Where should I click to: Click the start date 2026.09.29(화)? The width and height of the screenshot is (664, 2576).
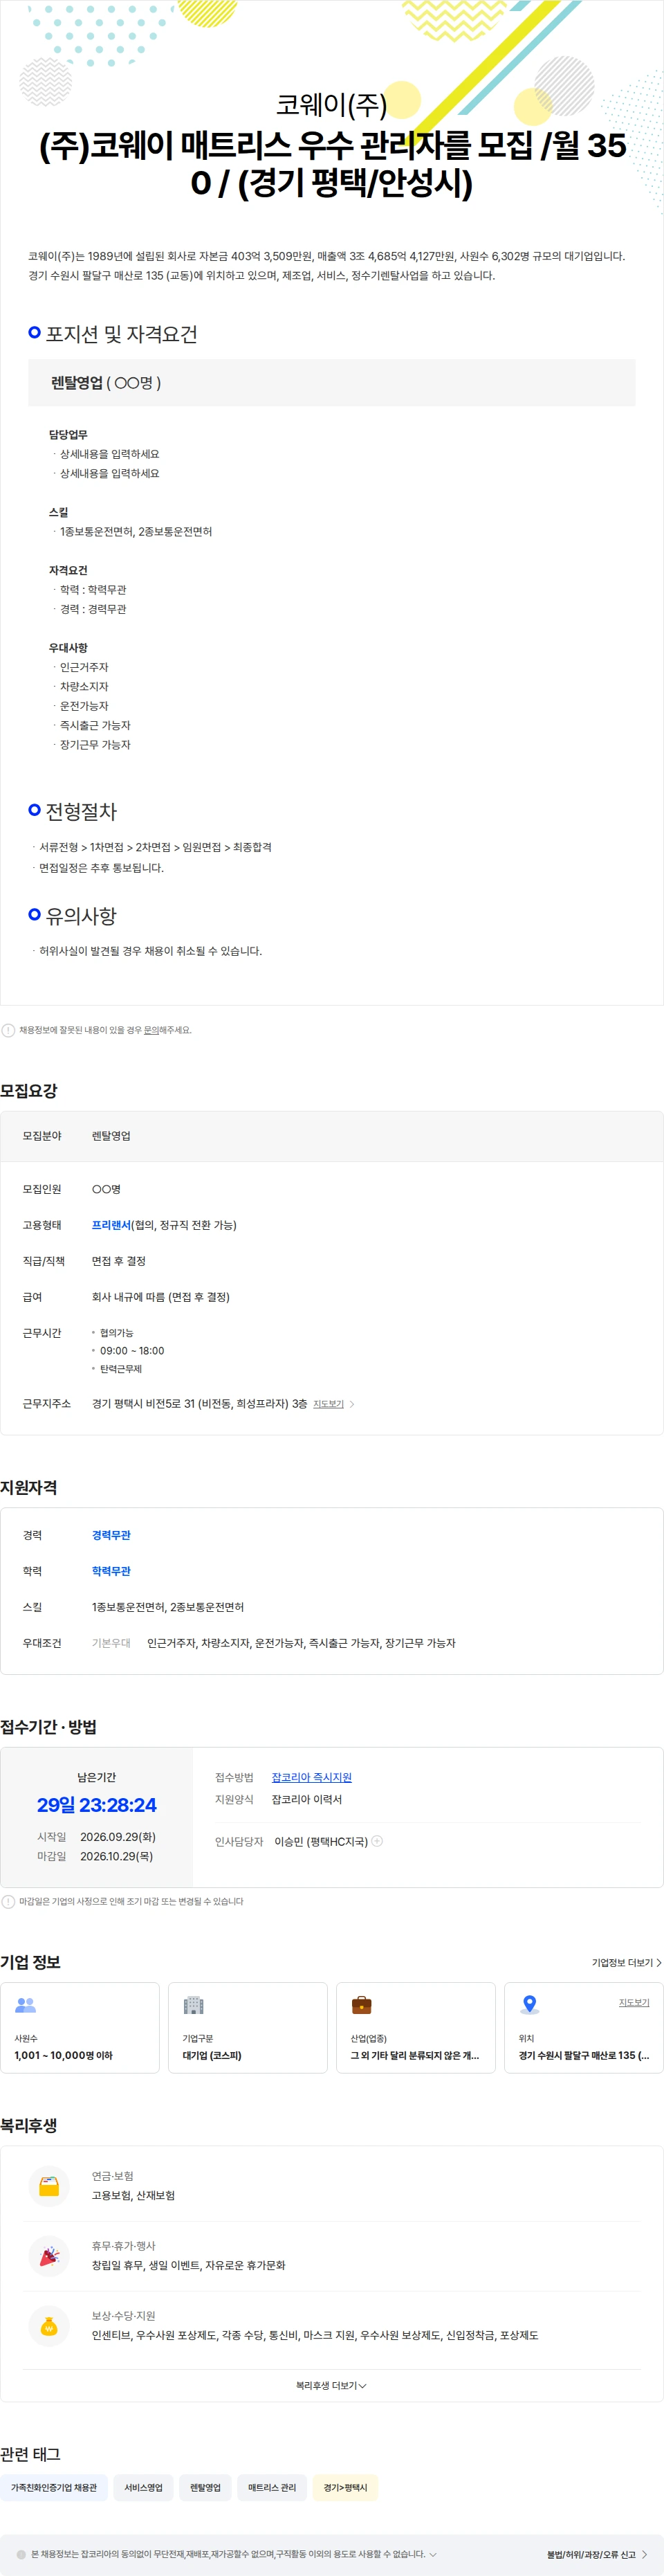(x=118, y=1837)
